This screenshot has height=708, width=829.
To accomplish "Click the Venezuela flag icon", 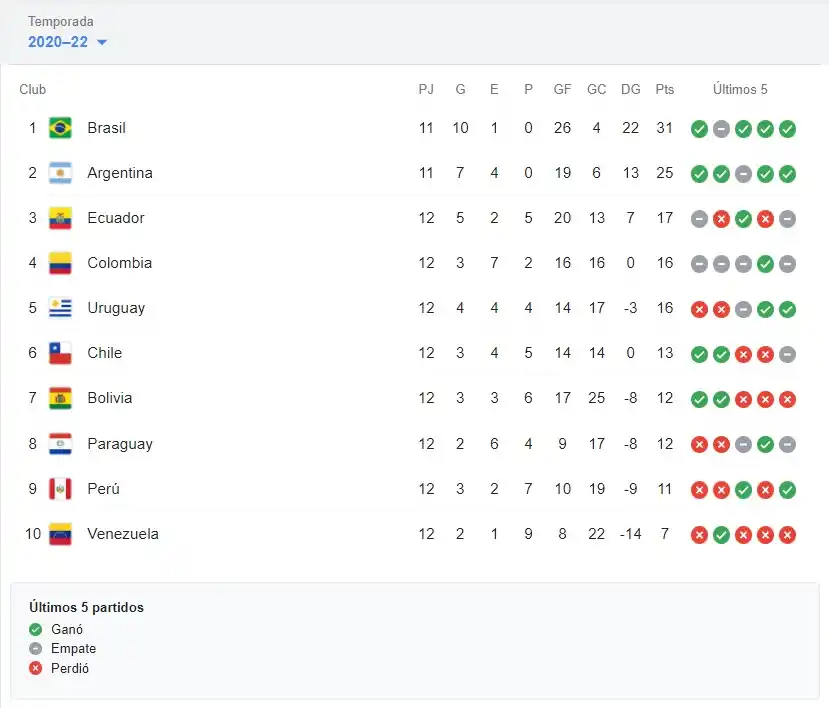I will click(60, 534).
